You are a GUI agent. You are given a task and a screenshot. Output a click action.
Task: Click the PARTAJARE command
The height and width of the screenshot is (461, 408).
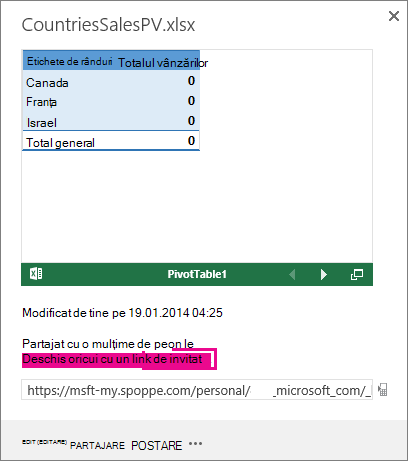[97, 445]
